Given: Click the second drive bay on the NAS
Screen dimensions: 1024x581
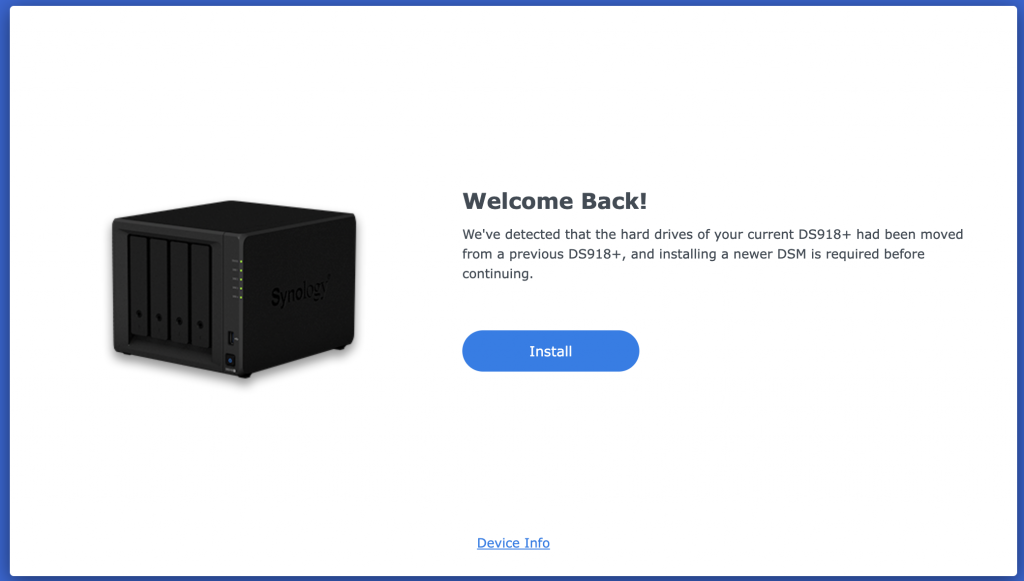Looking at the screenshot, I should 159,289.
